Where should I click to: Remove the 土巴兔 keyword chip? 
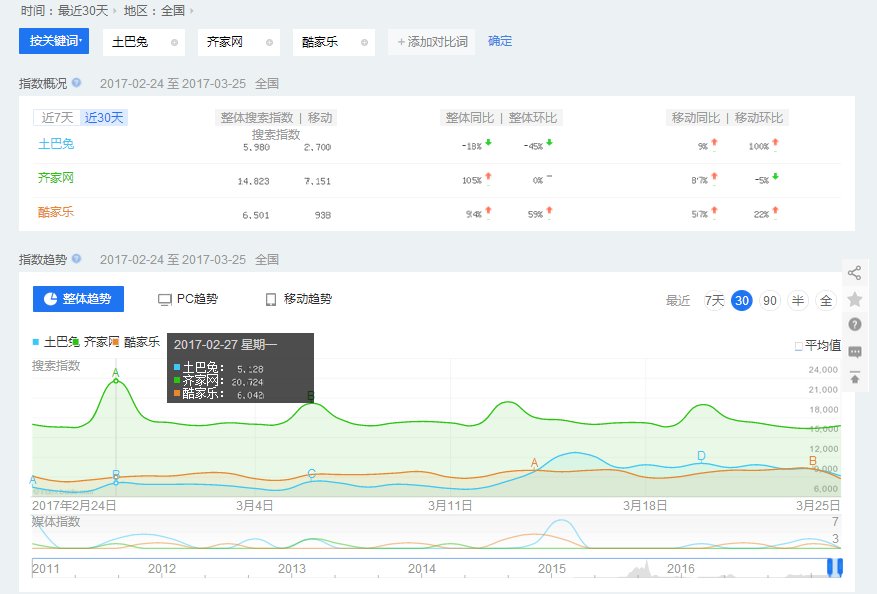(175, 43)
